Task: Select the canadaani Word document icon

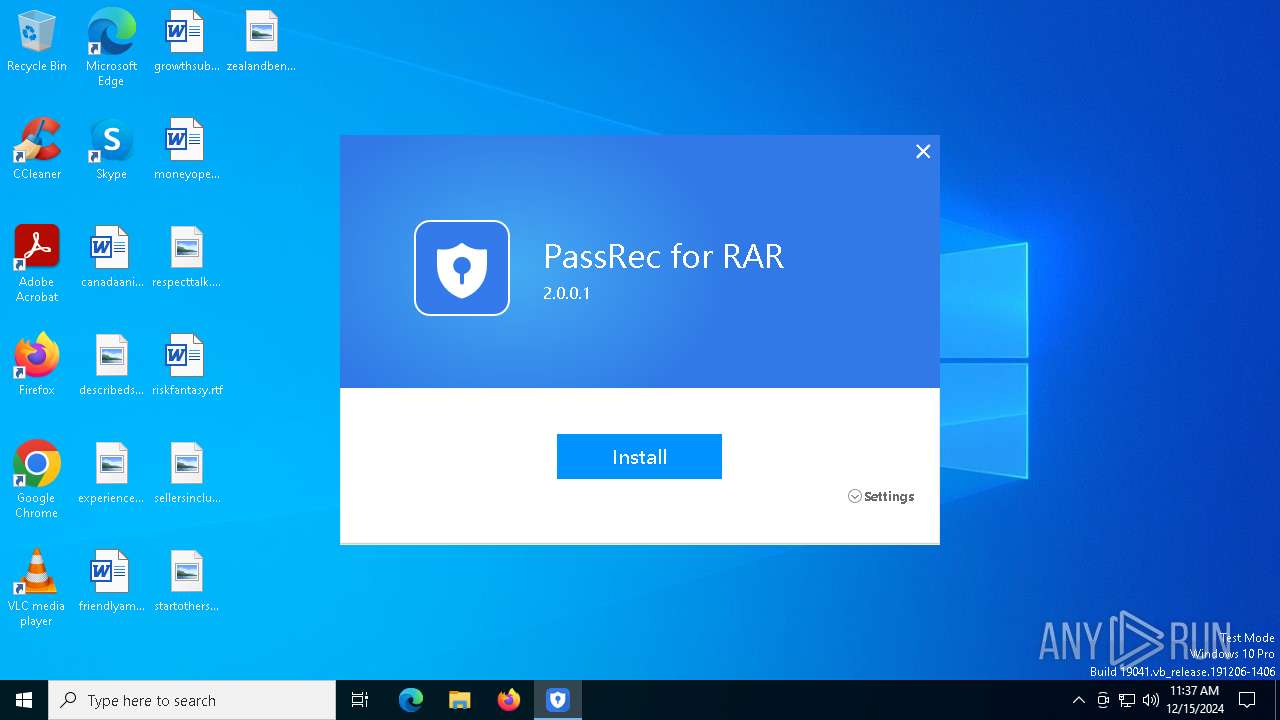Action: tap(111, 258)
